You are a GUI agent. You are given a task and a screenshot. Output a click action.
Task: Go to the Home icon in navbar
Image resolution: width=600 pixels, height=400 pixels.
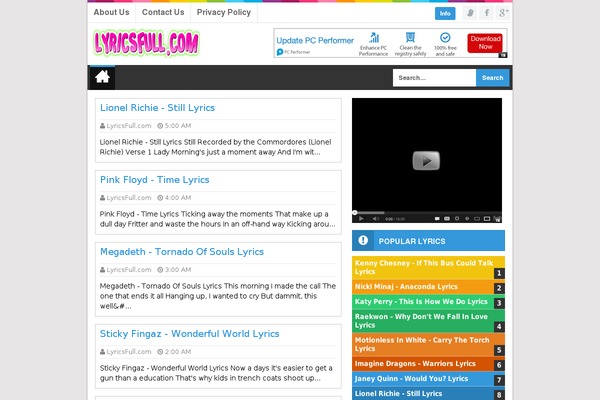(102, 77)
